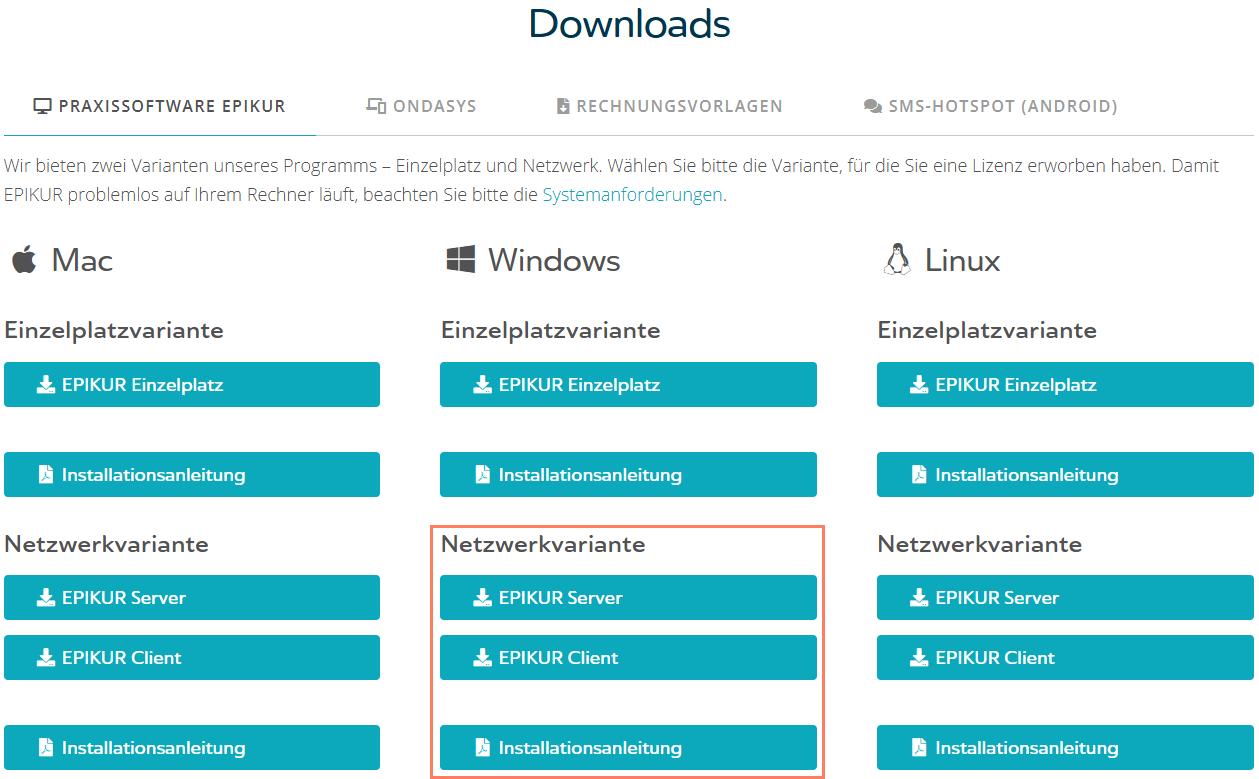Click Netzwerkvariante heading under Windows

(543, 544)
